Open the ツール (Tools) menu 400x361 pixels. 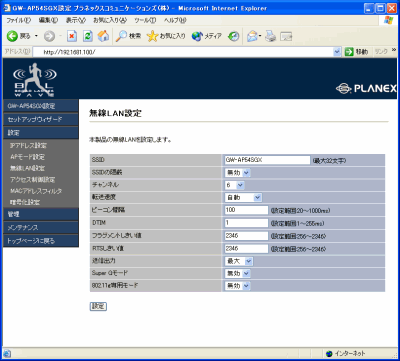[145, 20]
